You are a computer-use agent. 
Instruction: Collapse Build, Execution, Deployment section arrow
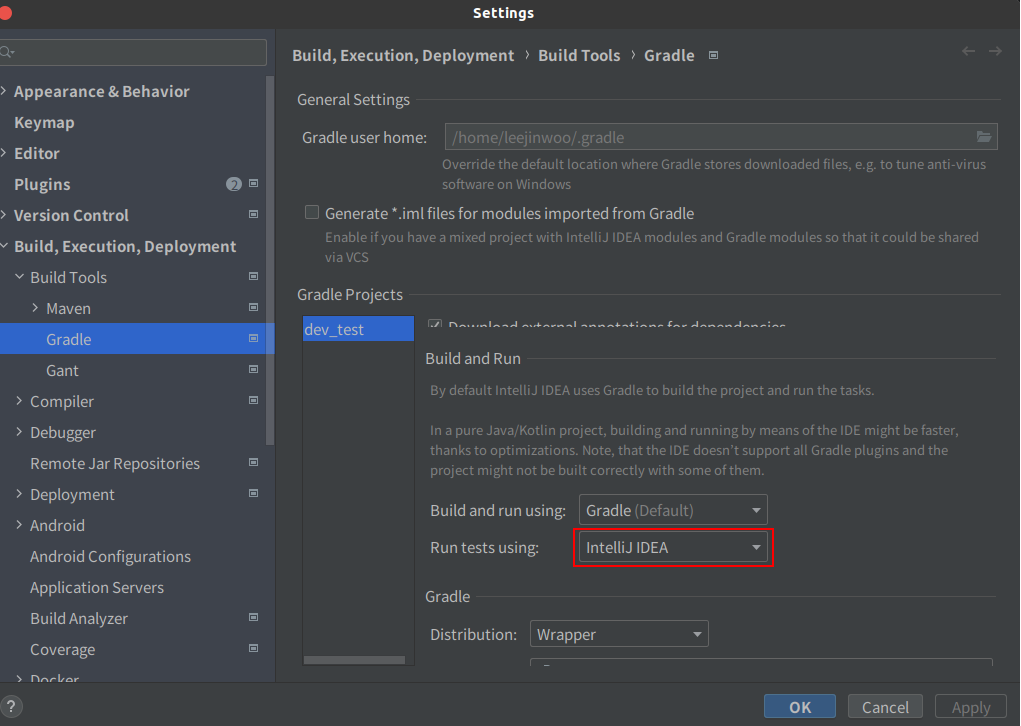pyautogui.click(x=4, y=245)
